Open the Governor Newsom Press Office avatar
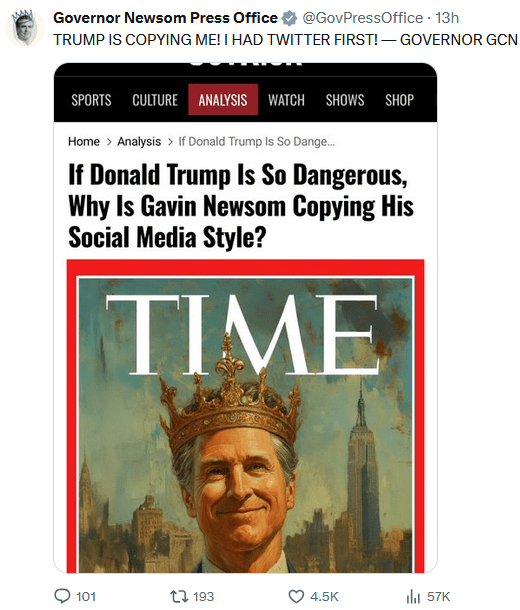The image size is (520, 610). (x=25, y=28)
